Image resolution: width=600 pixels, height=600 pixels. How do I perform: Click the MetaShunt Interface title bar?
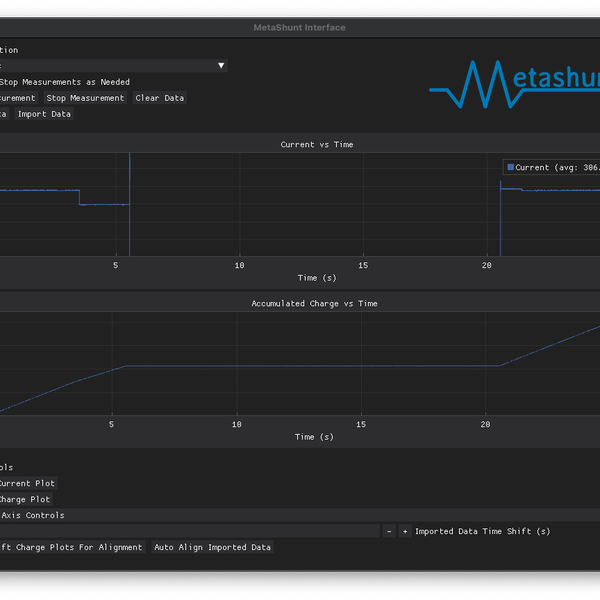[x=300, y=28]
